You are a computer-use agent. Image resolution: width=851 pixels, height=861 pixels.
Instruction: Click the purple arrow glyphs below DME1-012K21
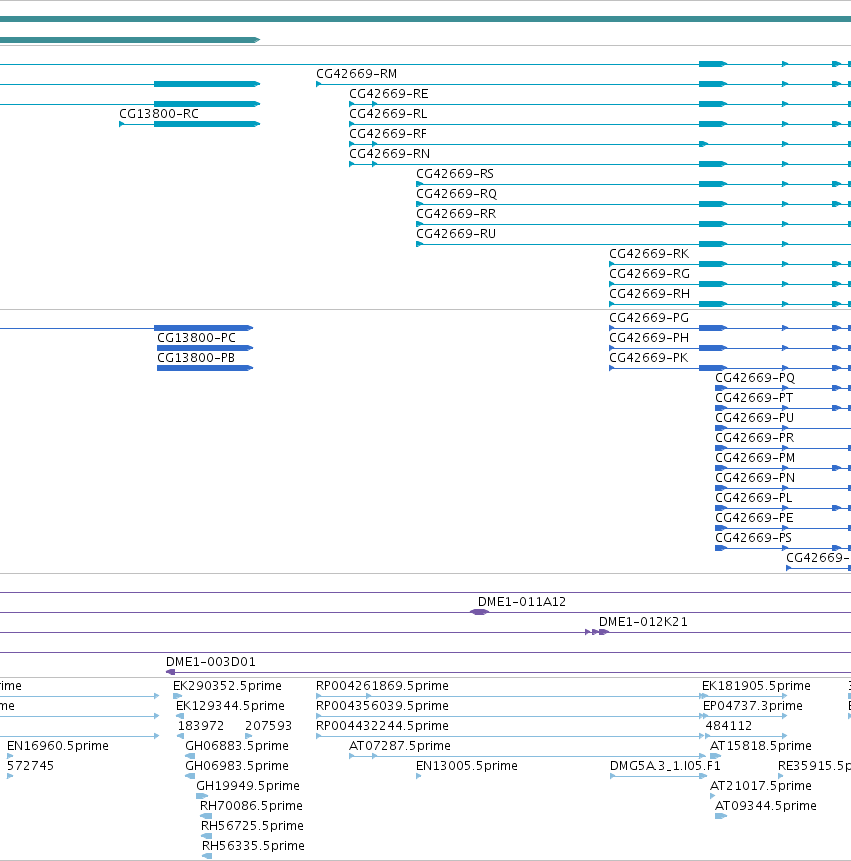597,632
